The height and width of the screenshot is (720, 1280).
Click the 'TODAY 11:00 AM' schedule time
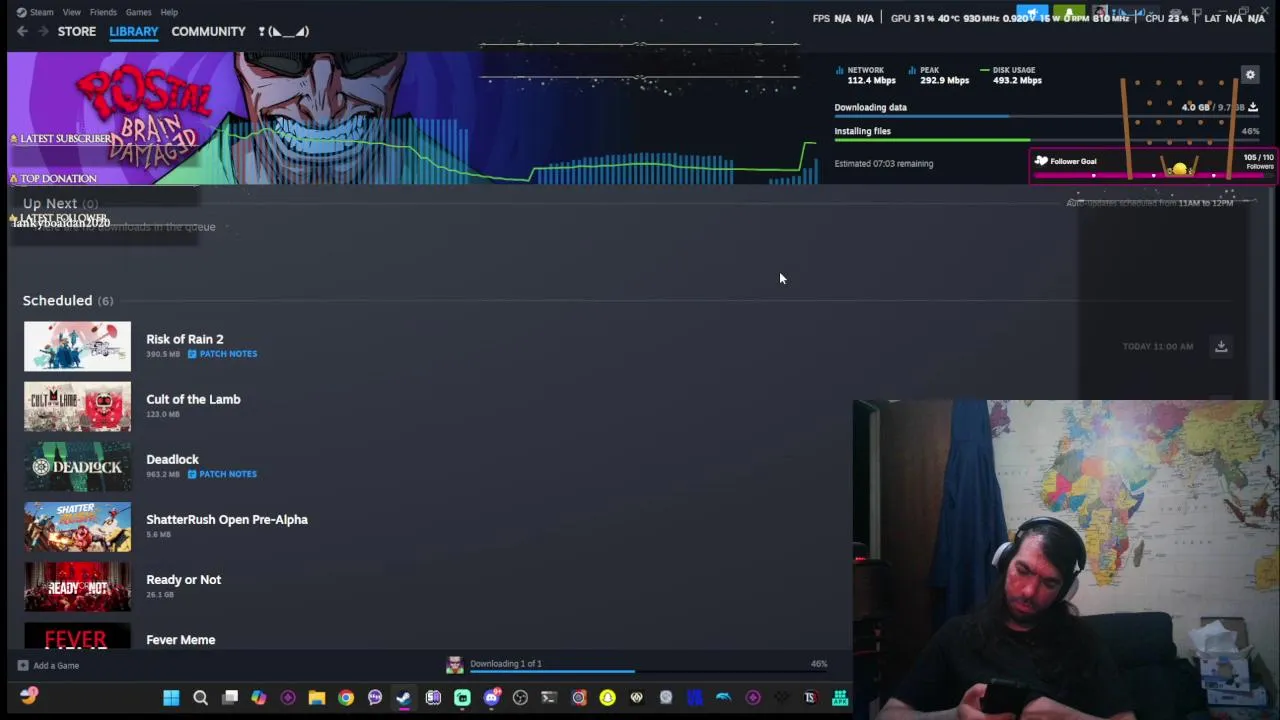(1158, 346)
